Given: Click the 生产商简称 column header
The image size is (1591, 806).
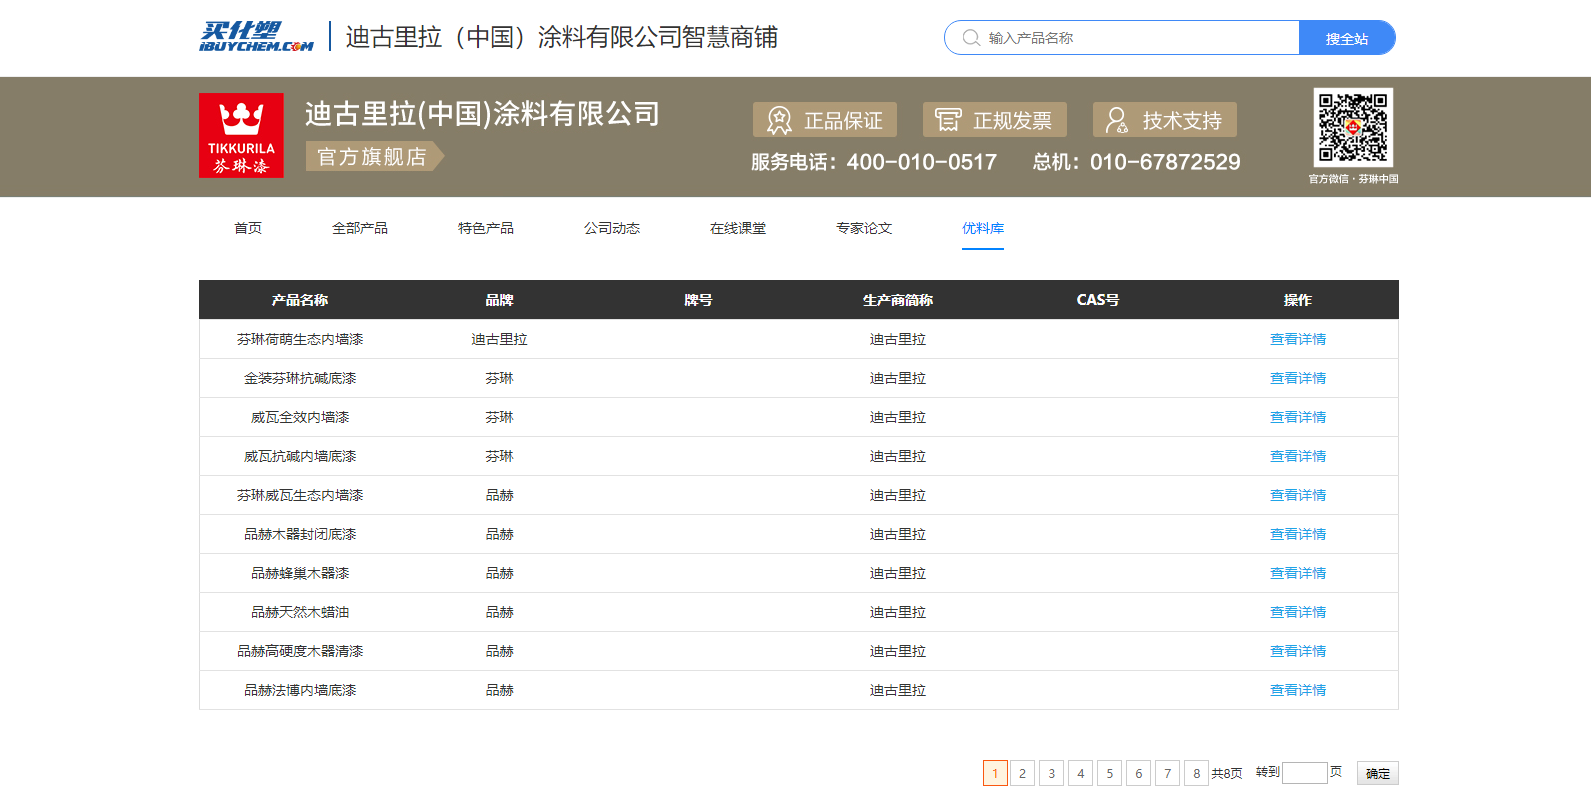Looking at the screenshot, I should (898, 300).
